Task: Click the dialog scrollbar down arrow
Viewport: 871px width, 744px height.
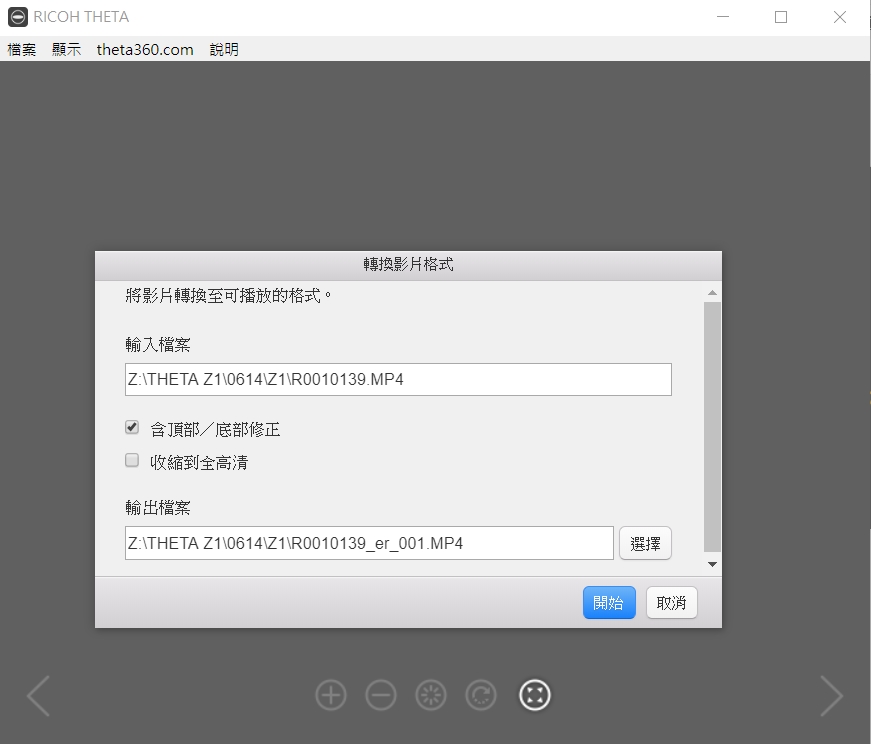Action: tap(712, 565)
